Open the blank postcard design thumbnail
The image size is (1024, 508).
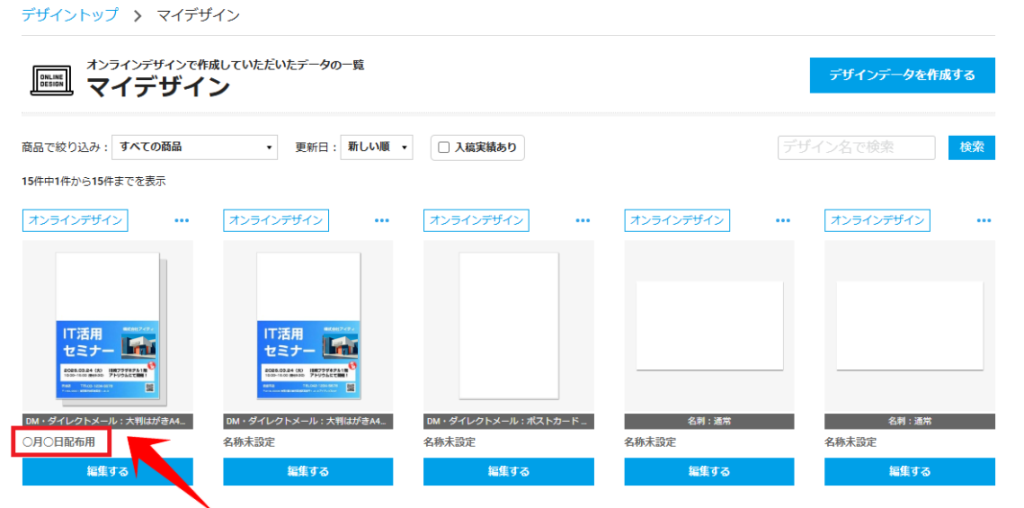[x=508, y=326]
